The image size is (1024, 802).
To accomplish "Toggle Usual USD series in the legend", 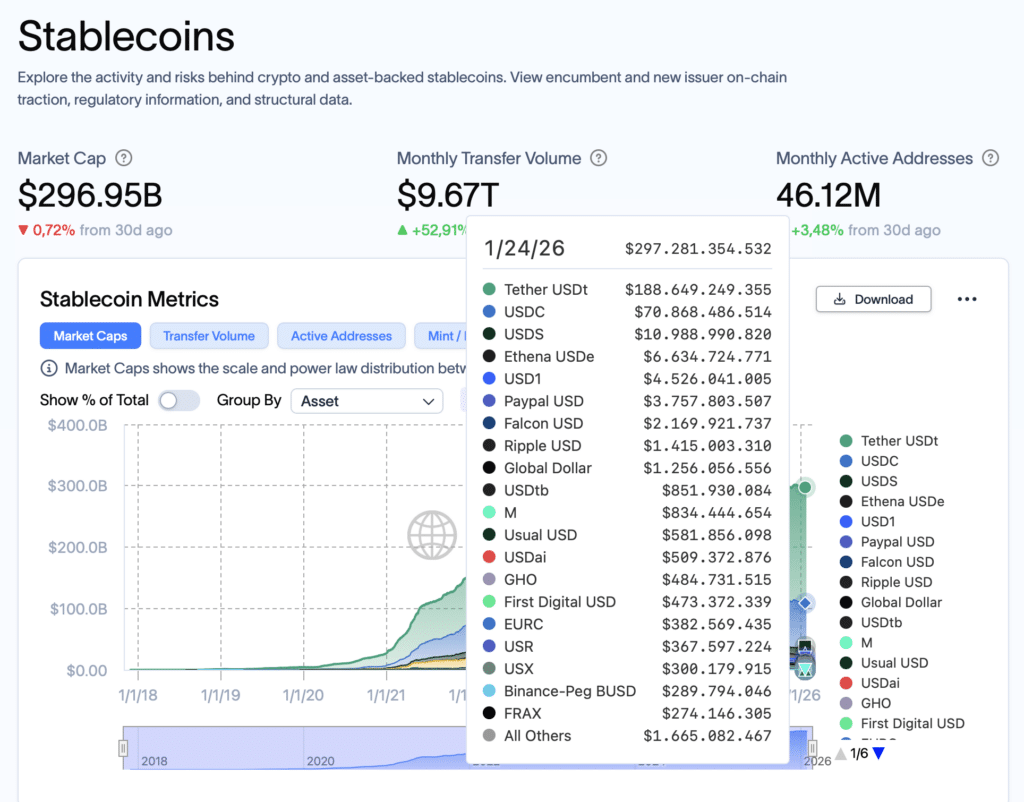I will [884, 664].
